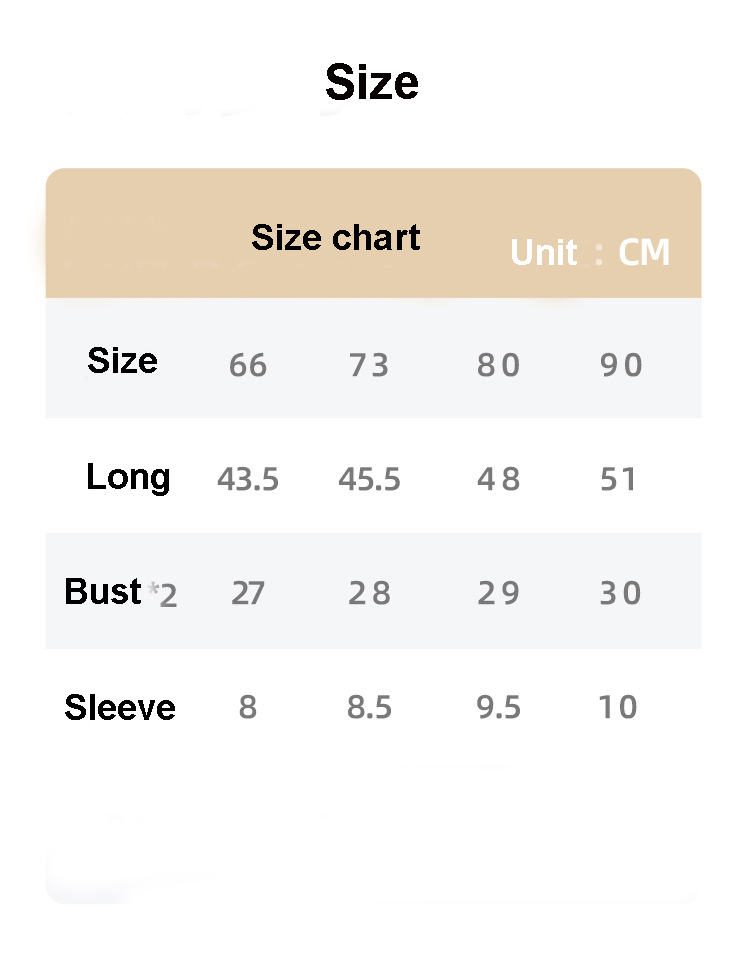Select the "Bust" row label

tap(102, 592)
